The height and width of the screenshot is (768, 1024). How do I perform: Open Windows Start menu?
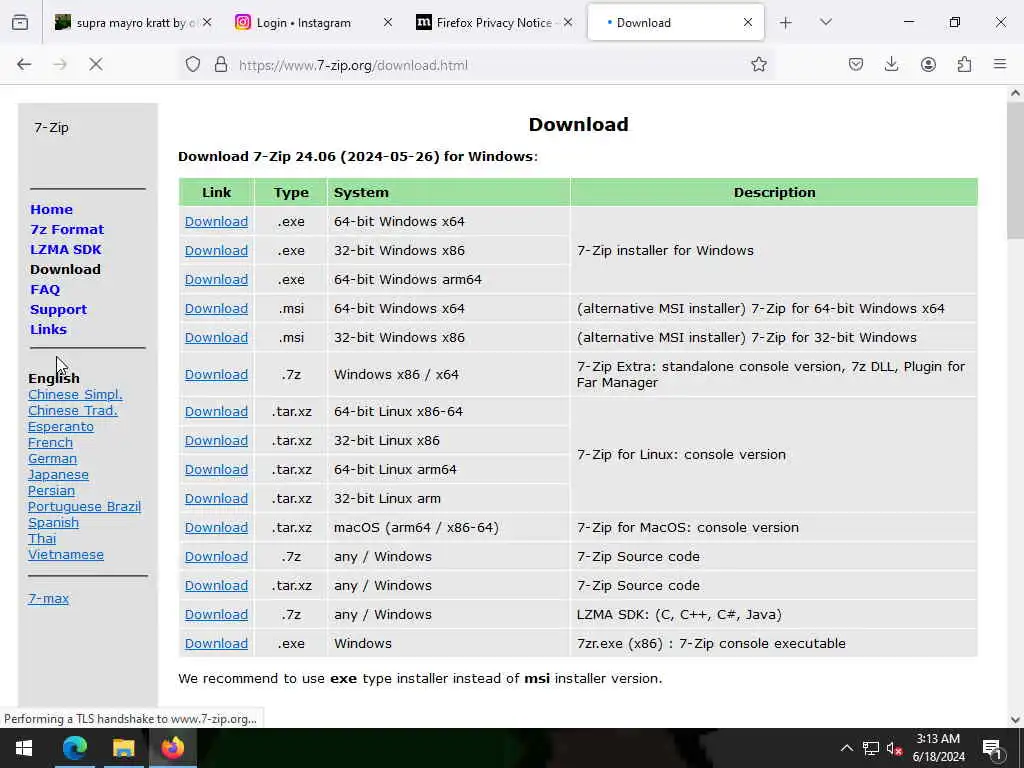(24, 748)
